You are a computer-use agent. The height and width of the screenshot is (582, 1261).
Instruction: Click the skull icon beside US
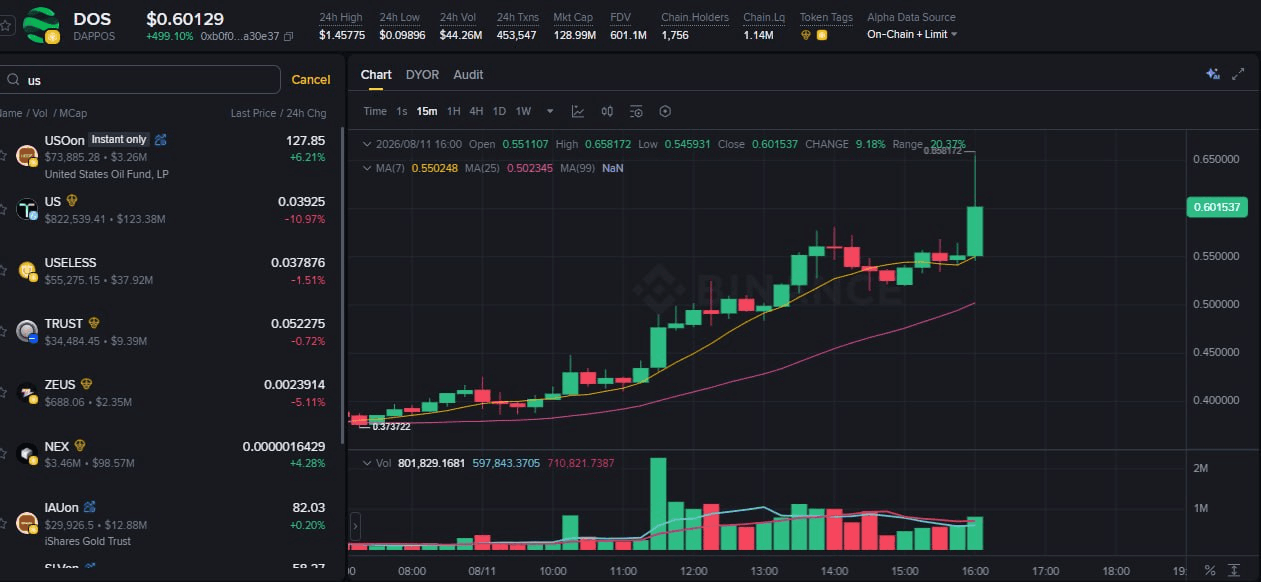pyautogui.click(x=71, y=201)
